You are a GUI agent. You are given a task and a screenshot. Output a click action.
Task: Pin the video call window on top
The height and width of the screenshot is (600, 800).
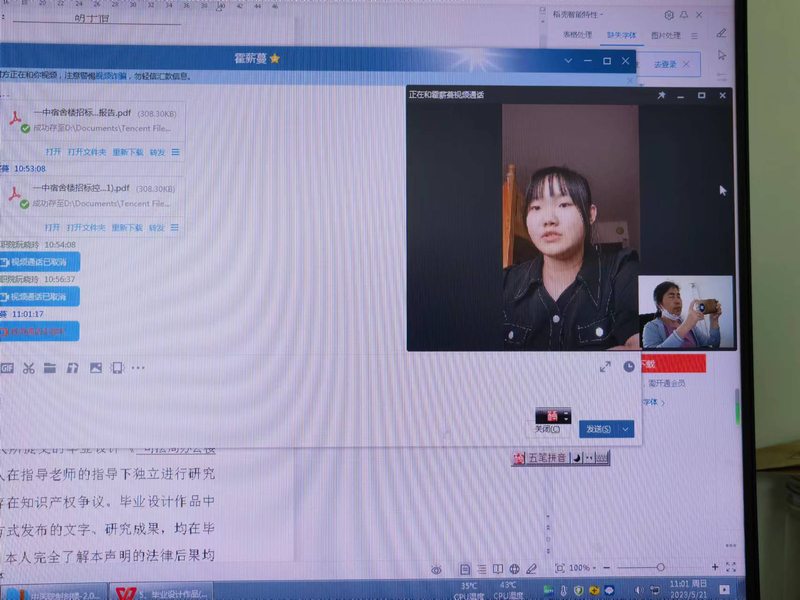tap(660, 95)
